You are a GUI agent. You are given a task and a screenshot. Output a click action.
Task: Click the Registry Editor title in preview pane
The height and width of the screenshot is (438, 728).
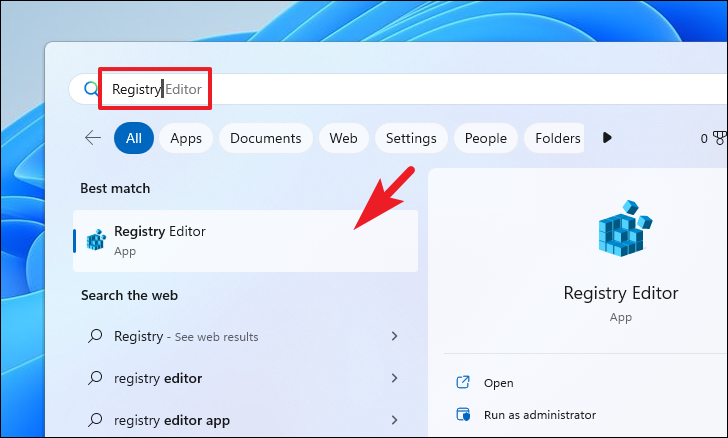(621, 293)
